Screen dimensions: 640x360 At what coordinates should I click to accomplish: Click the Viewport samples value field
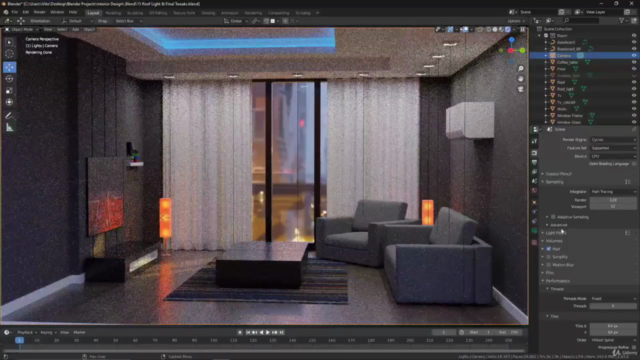(x=613, y=207)
